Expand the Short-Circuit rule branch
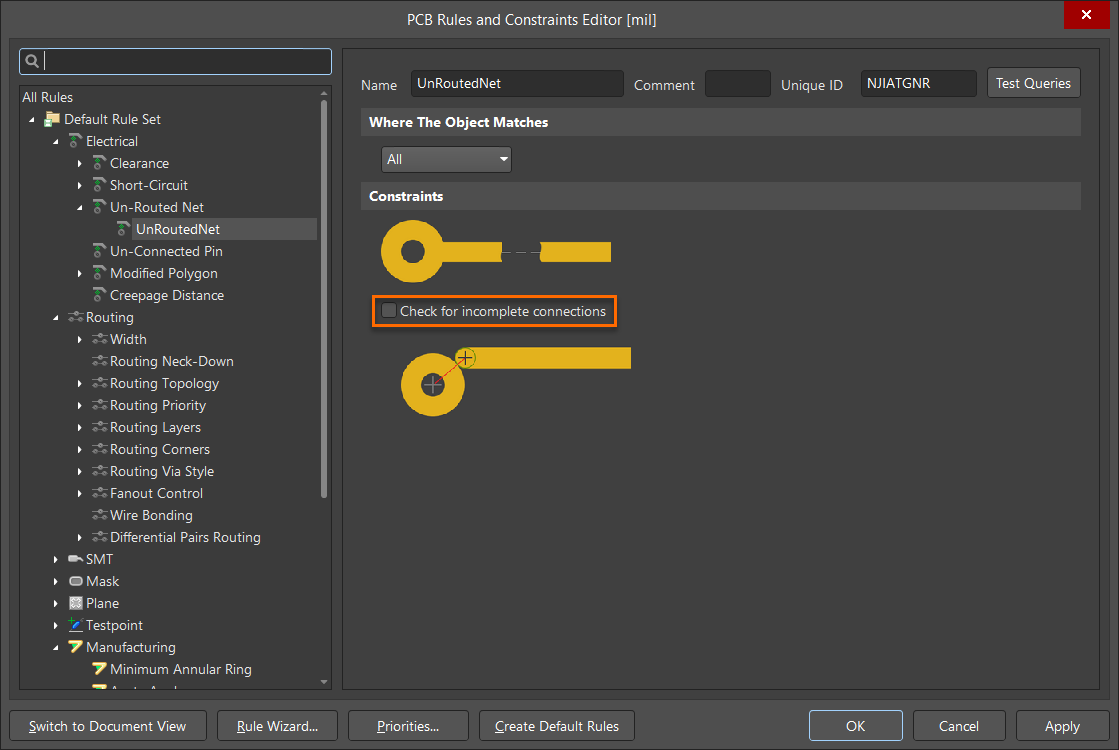 79,186
